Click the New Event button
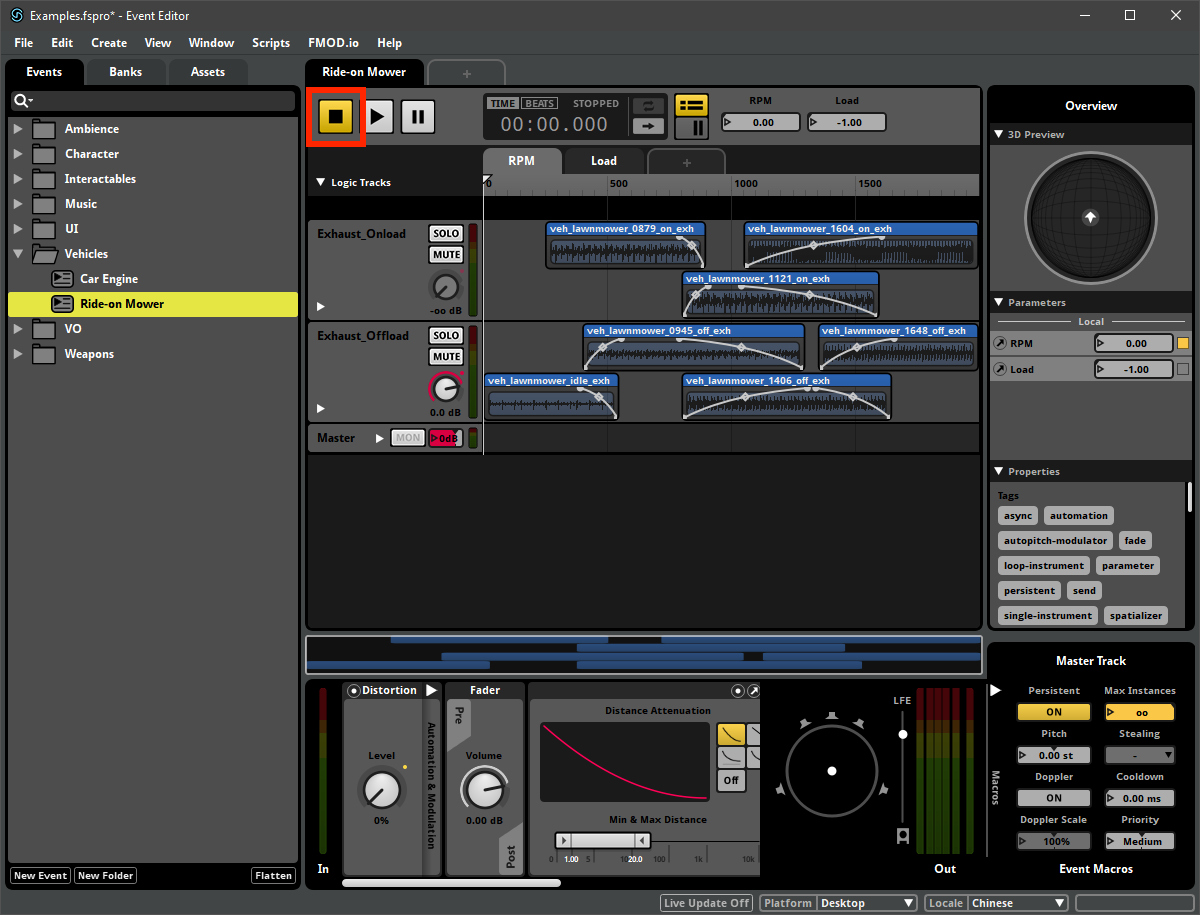The height and width of the screenshot is (915, 1200). pos(39,875)
